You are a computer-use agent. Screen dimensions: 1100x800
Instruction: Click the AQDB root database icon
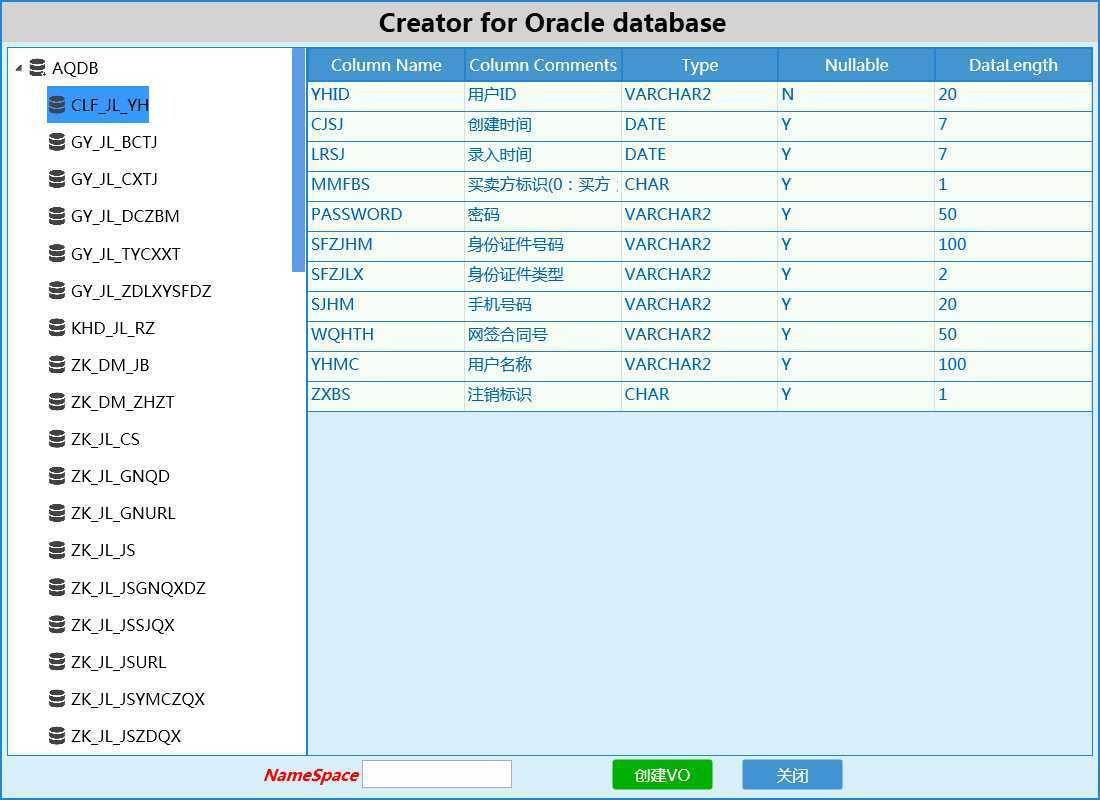click(x=38, y=68)
